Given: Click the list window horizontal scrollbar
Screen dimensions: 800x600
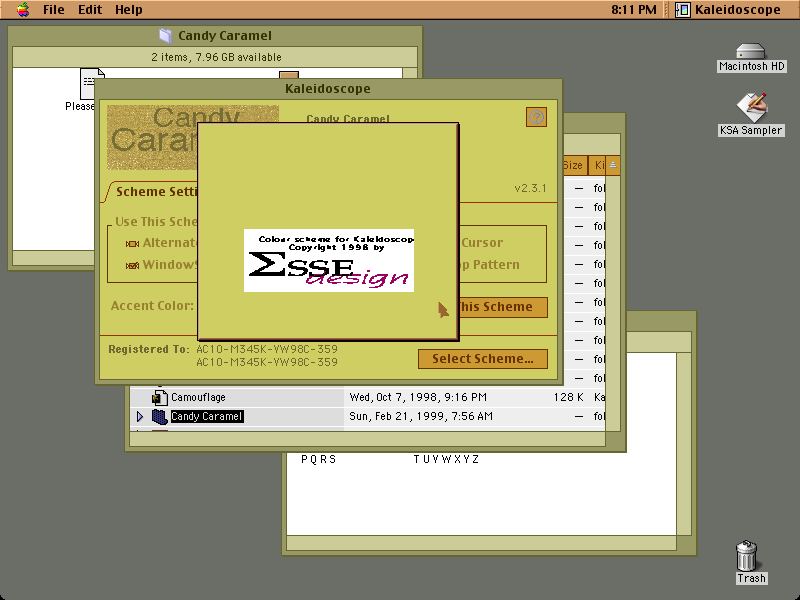Looking at the screenshot, I should pyautogui.click(x=367, y=439).
